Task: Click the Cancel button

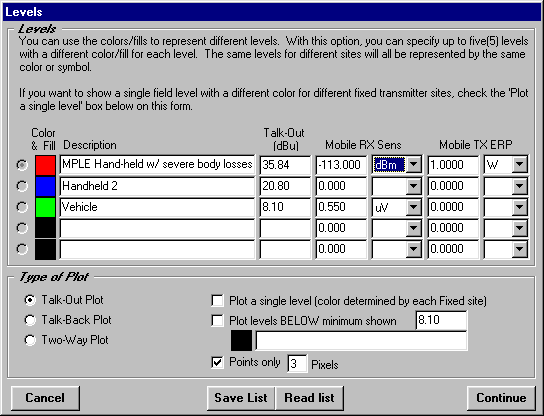Action: coord(45,398)
